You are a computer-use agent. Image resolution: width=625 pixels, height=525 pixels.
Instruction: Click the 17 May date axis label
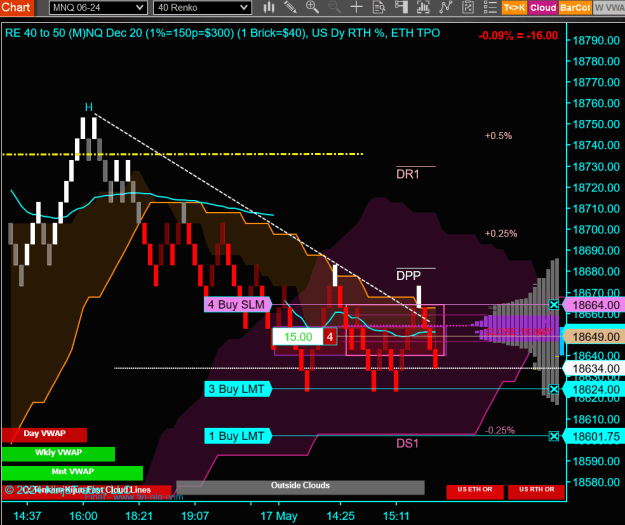[x=279, y=516]
